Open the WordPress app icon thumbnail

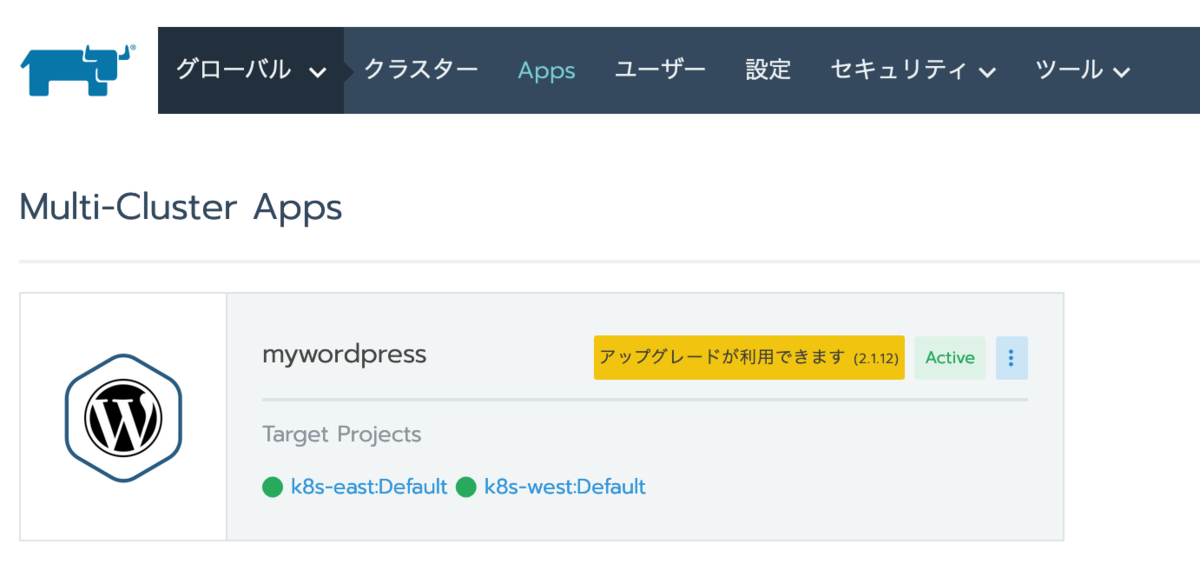[123, 417]
